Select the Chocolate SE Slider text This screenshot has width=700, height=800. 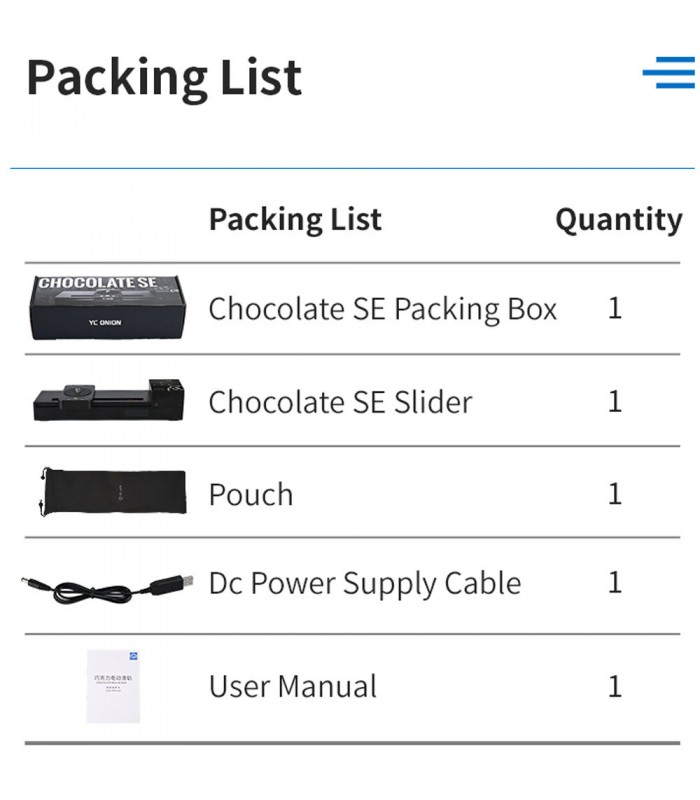pyautogui.click(x=340, y=402)
